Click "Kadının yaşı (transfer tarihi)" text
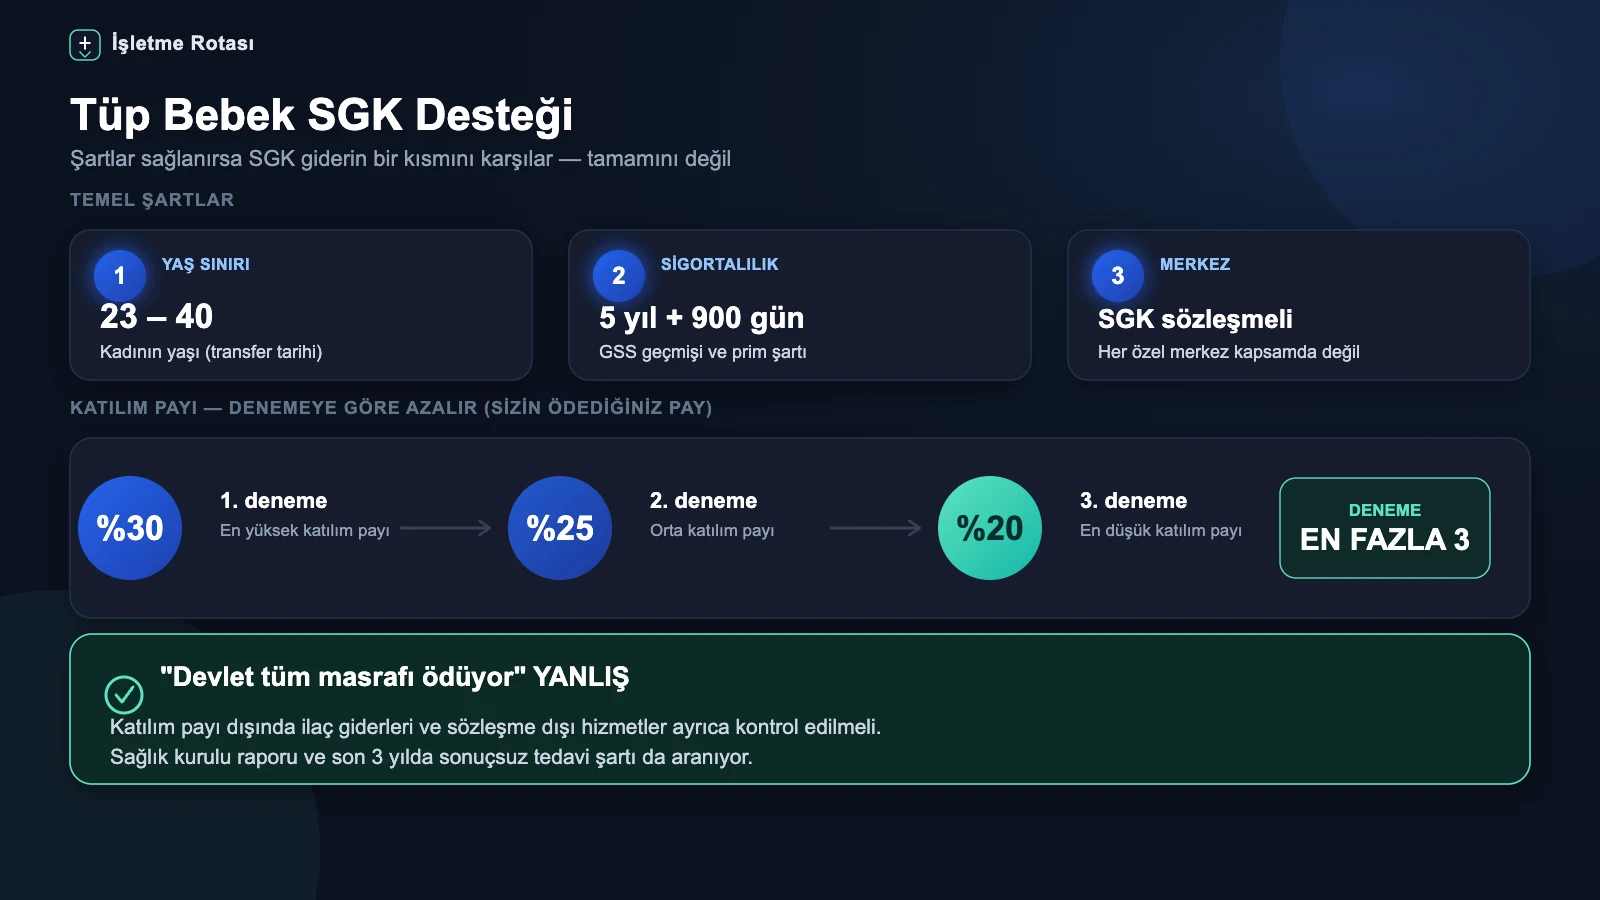 [x=211, y=352]
